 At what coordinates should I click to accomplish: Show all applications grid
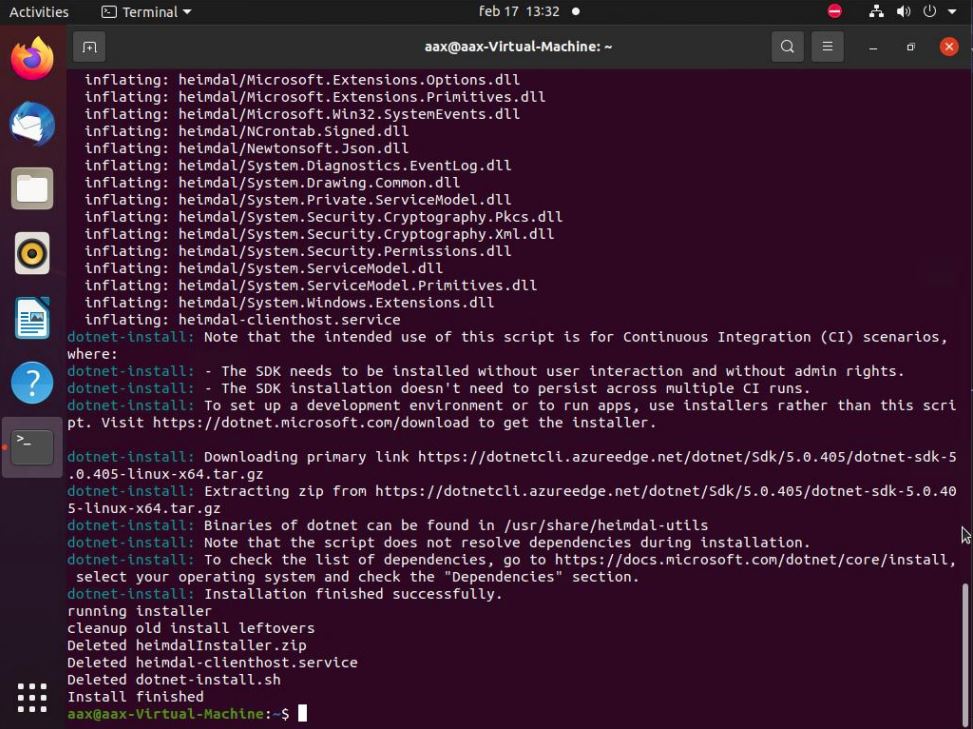[x=32, y=698]
